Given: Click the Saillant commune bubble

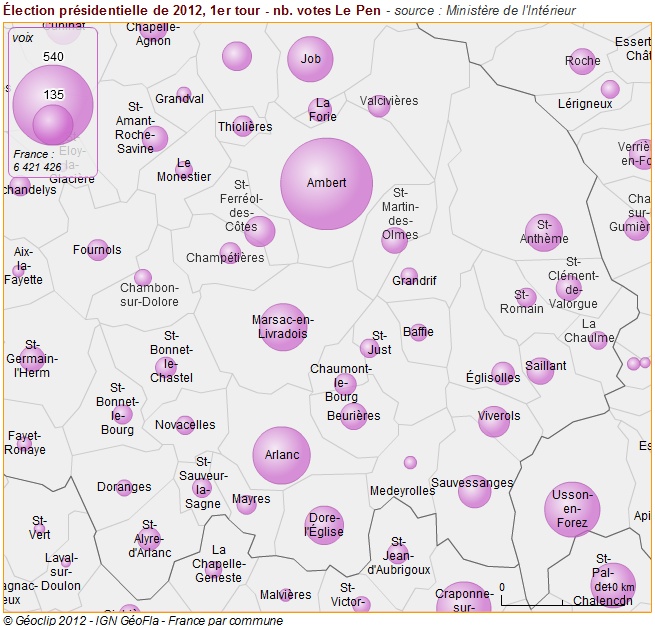Looking at the screenshot, I should 540,371.
